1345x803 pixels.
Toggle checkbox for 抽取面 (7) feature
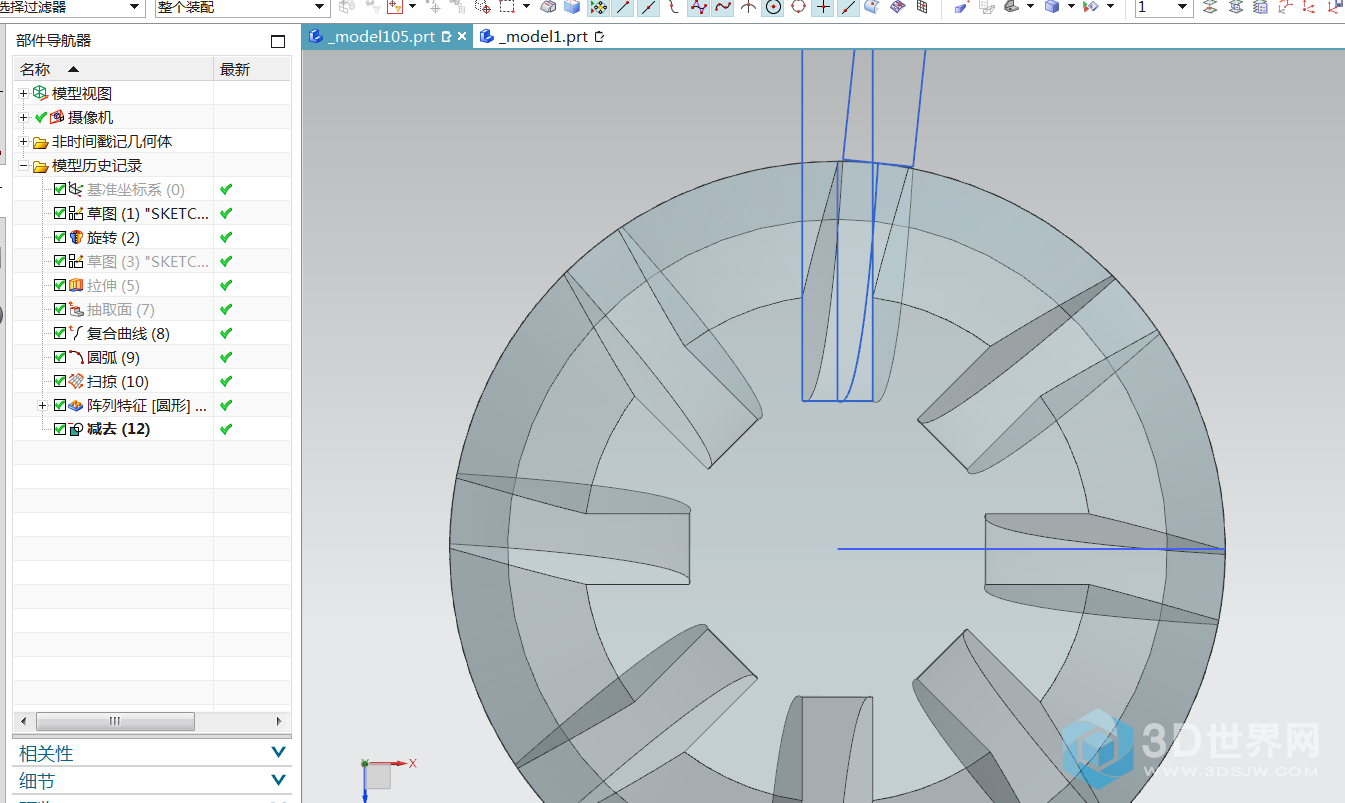[x=60, y=309]
